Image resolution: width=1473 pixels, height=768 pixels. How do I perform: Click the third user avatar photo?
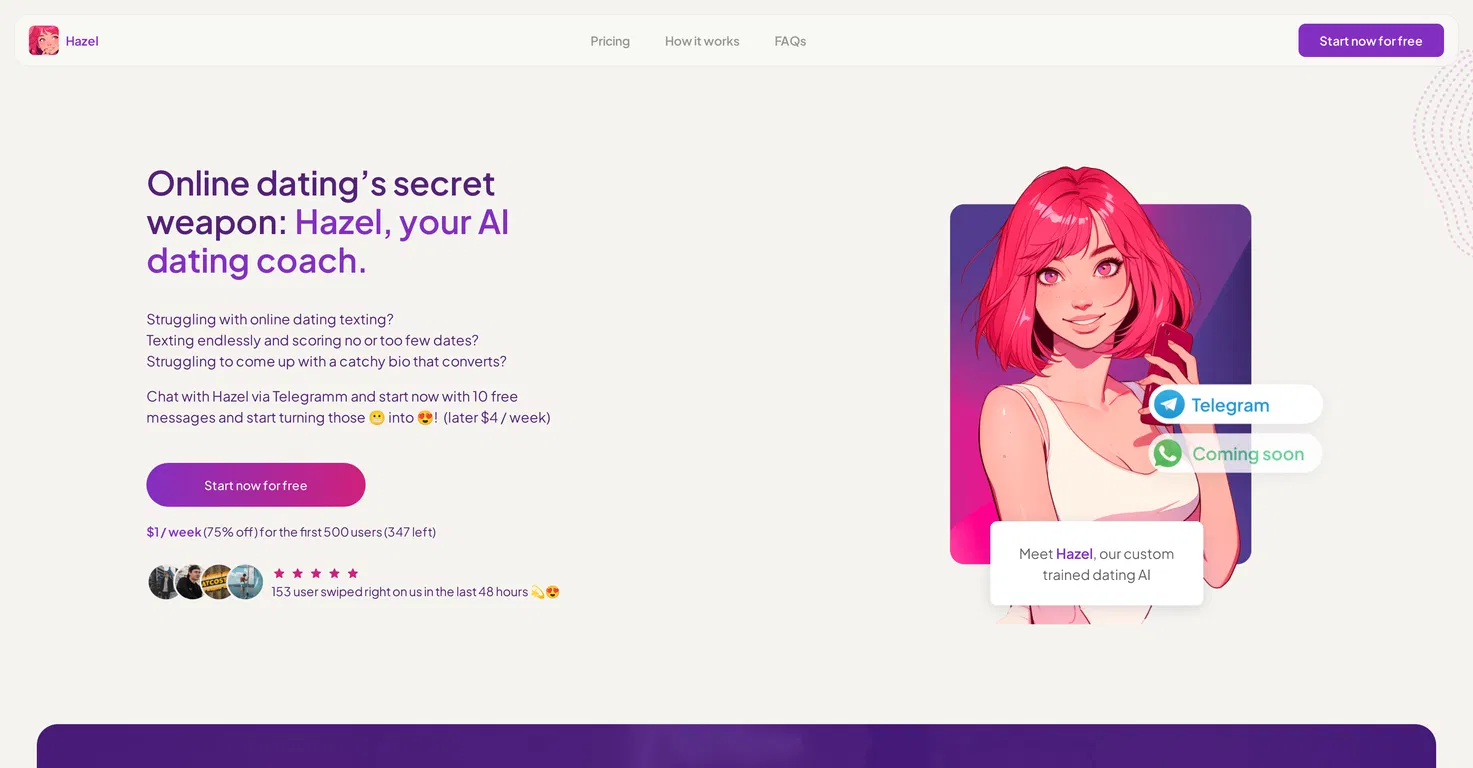coord(216,582)
